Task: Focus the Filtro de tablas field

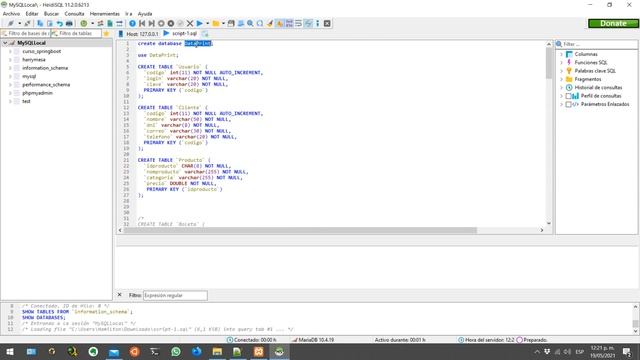Action: (x=76, y=33)
